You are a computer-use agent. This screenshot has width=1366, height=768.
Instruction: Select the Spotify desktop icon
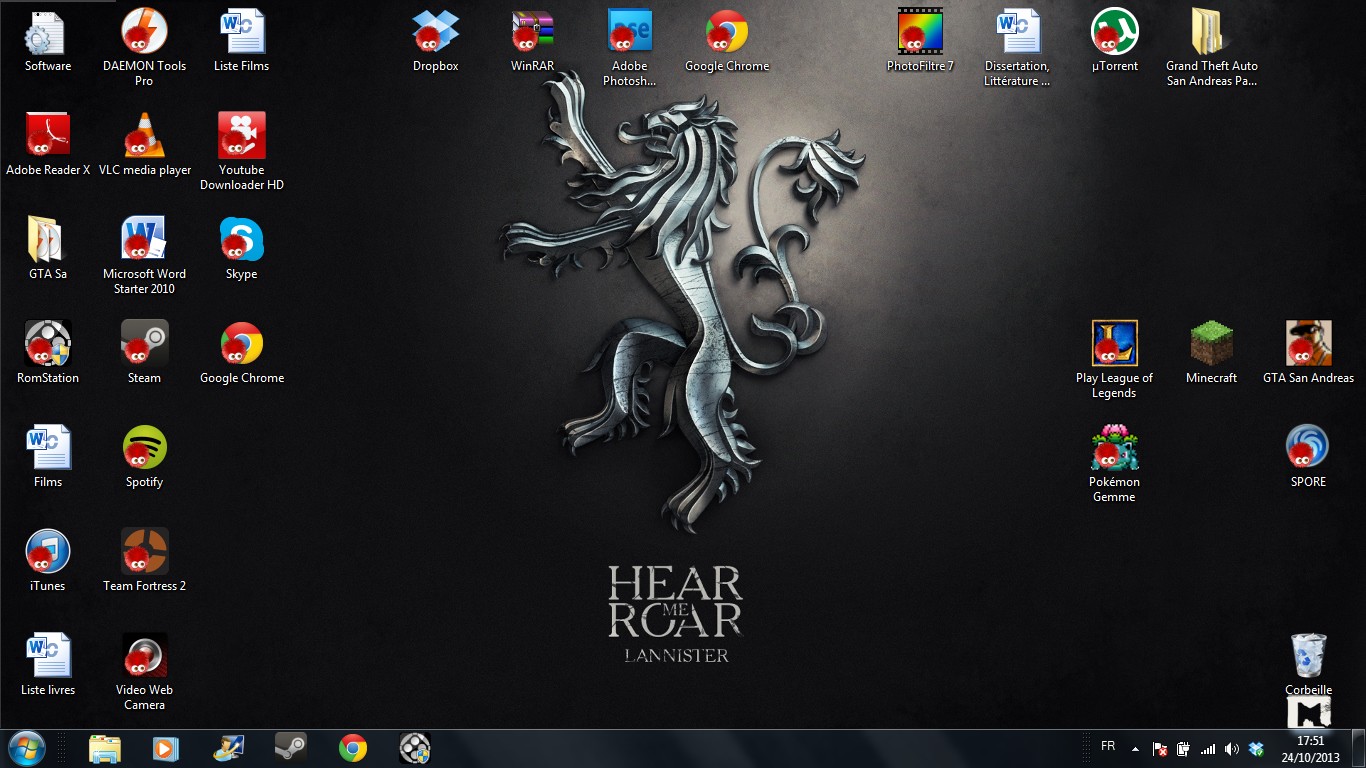pos(144,449)
